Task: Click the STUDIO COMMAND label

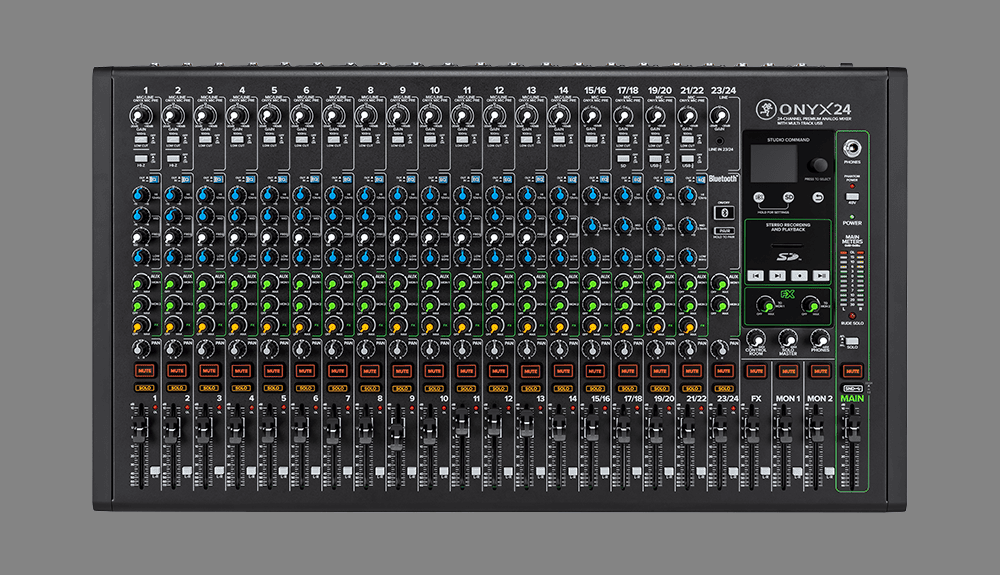Action: (x=788, y=139)
